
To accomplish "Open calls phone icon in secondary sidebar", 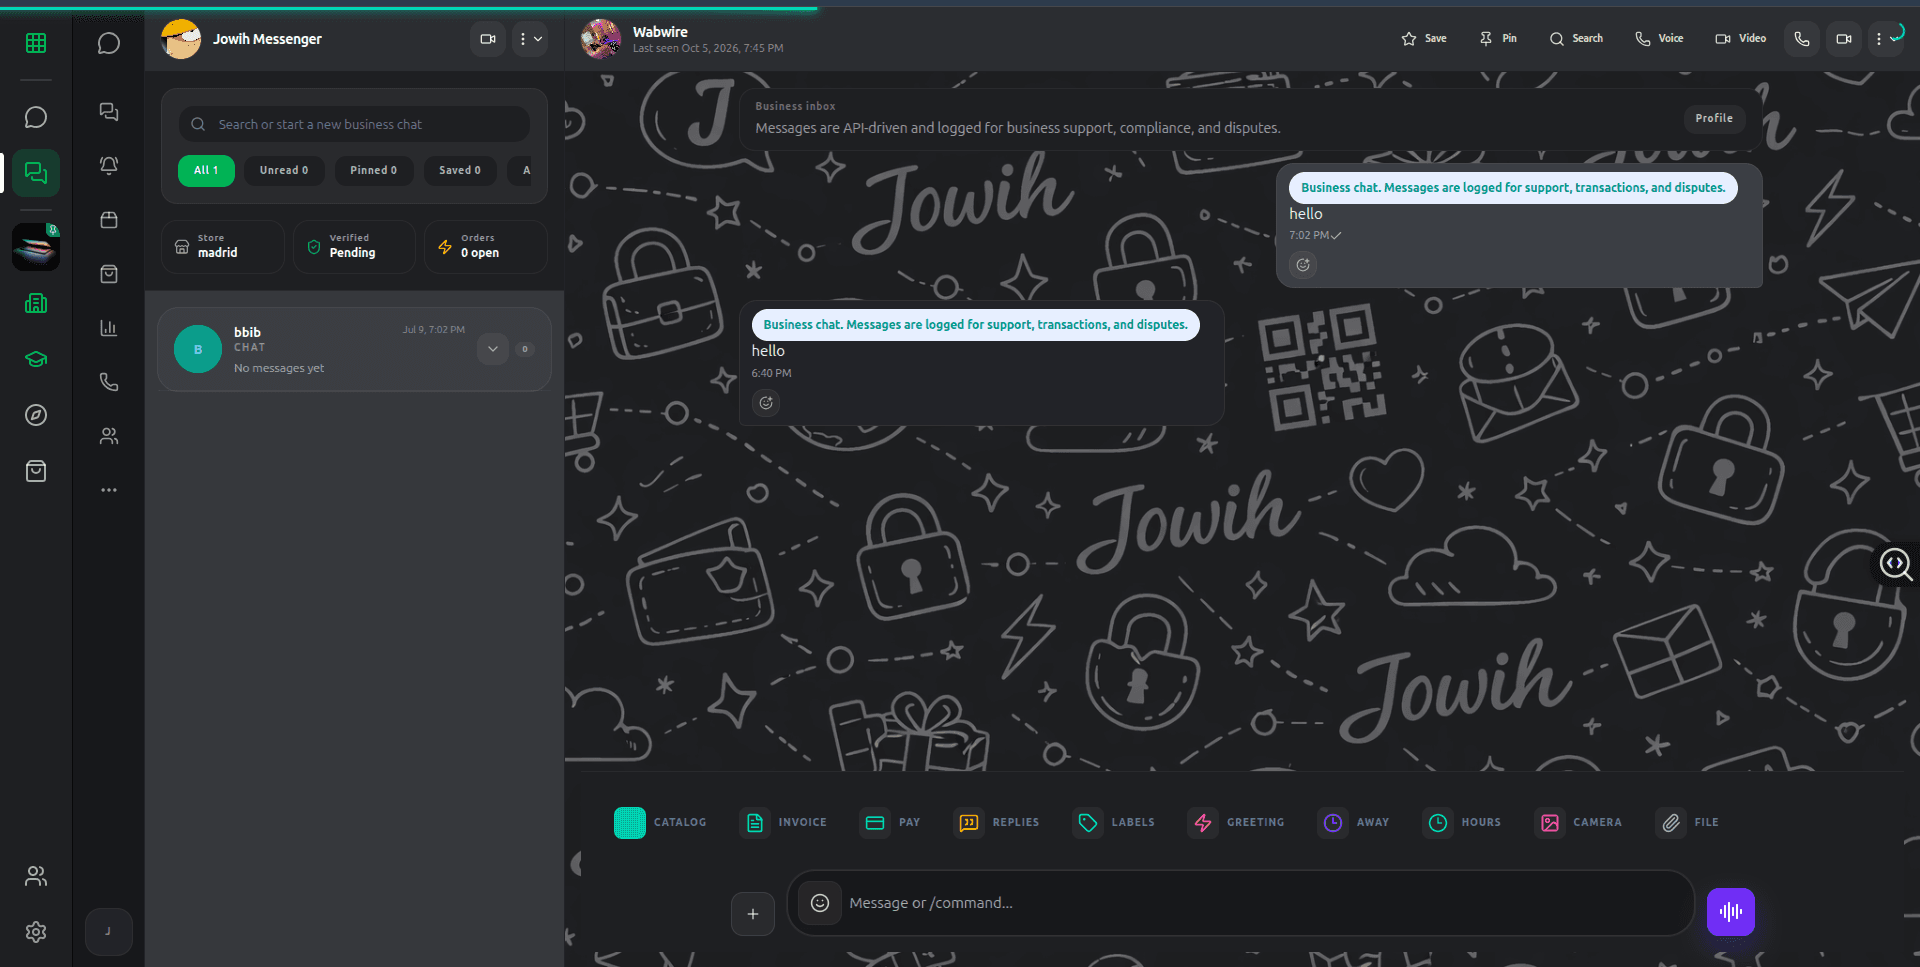I will (x=109, y=382).
